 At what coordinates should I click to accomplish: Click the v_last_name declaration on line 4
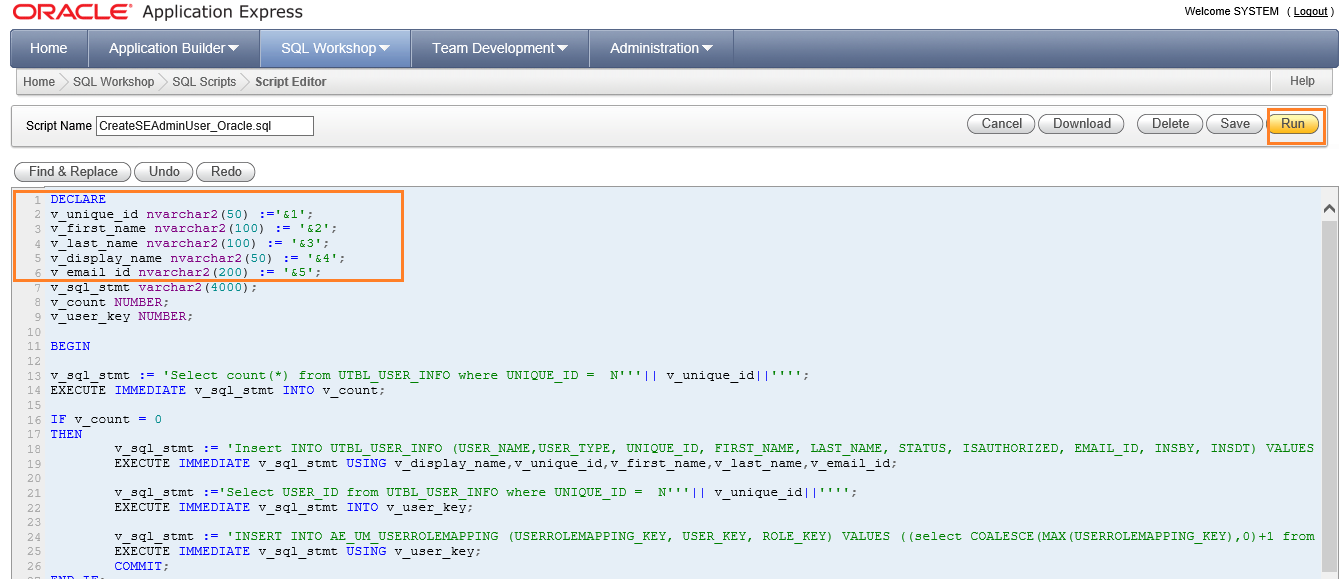(190, 243)
